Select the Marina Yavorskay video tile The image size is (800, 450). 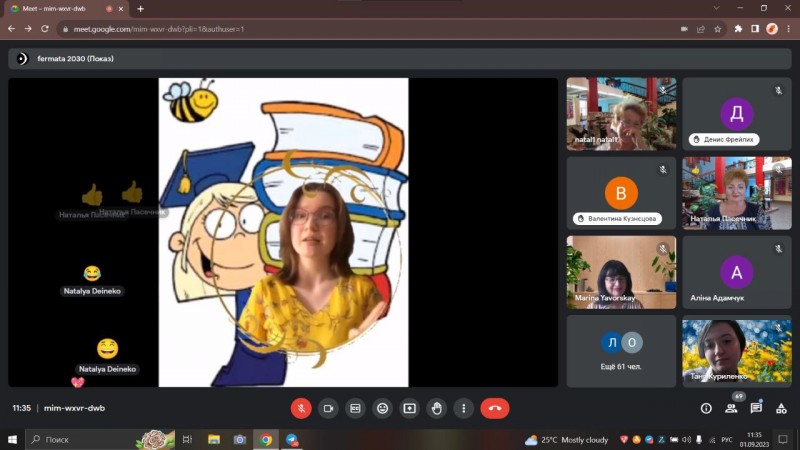coord(621,272)
